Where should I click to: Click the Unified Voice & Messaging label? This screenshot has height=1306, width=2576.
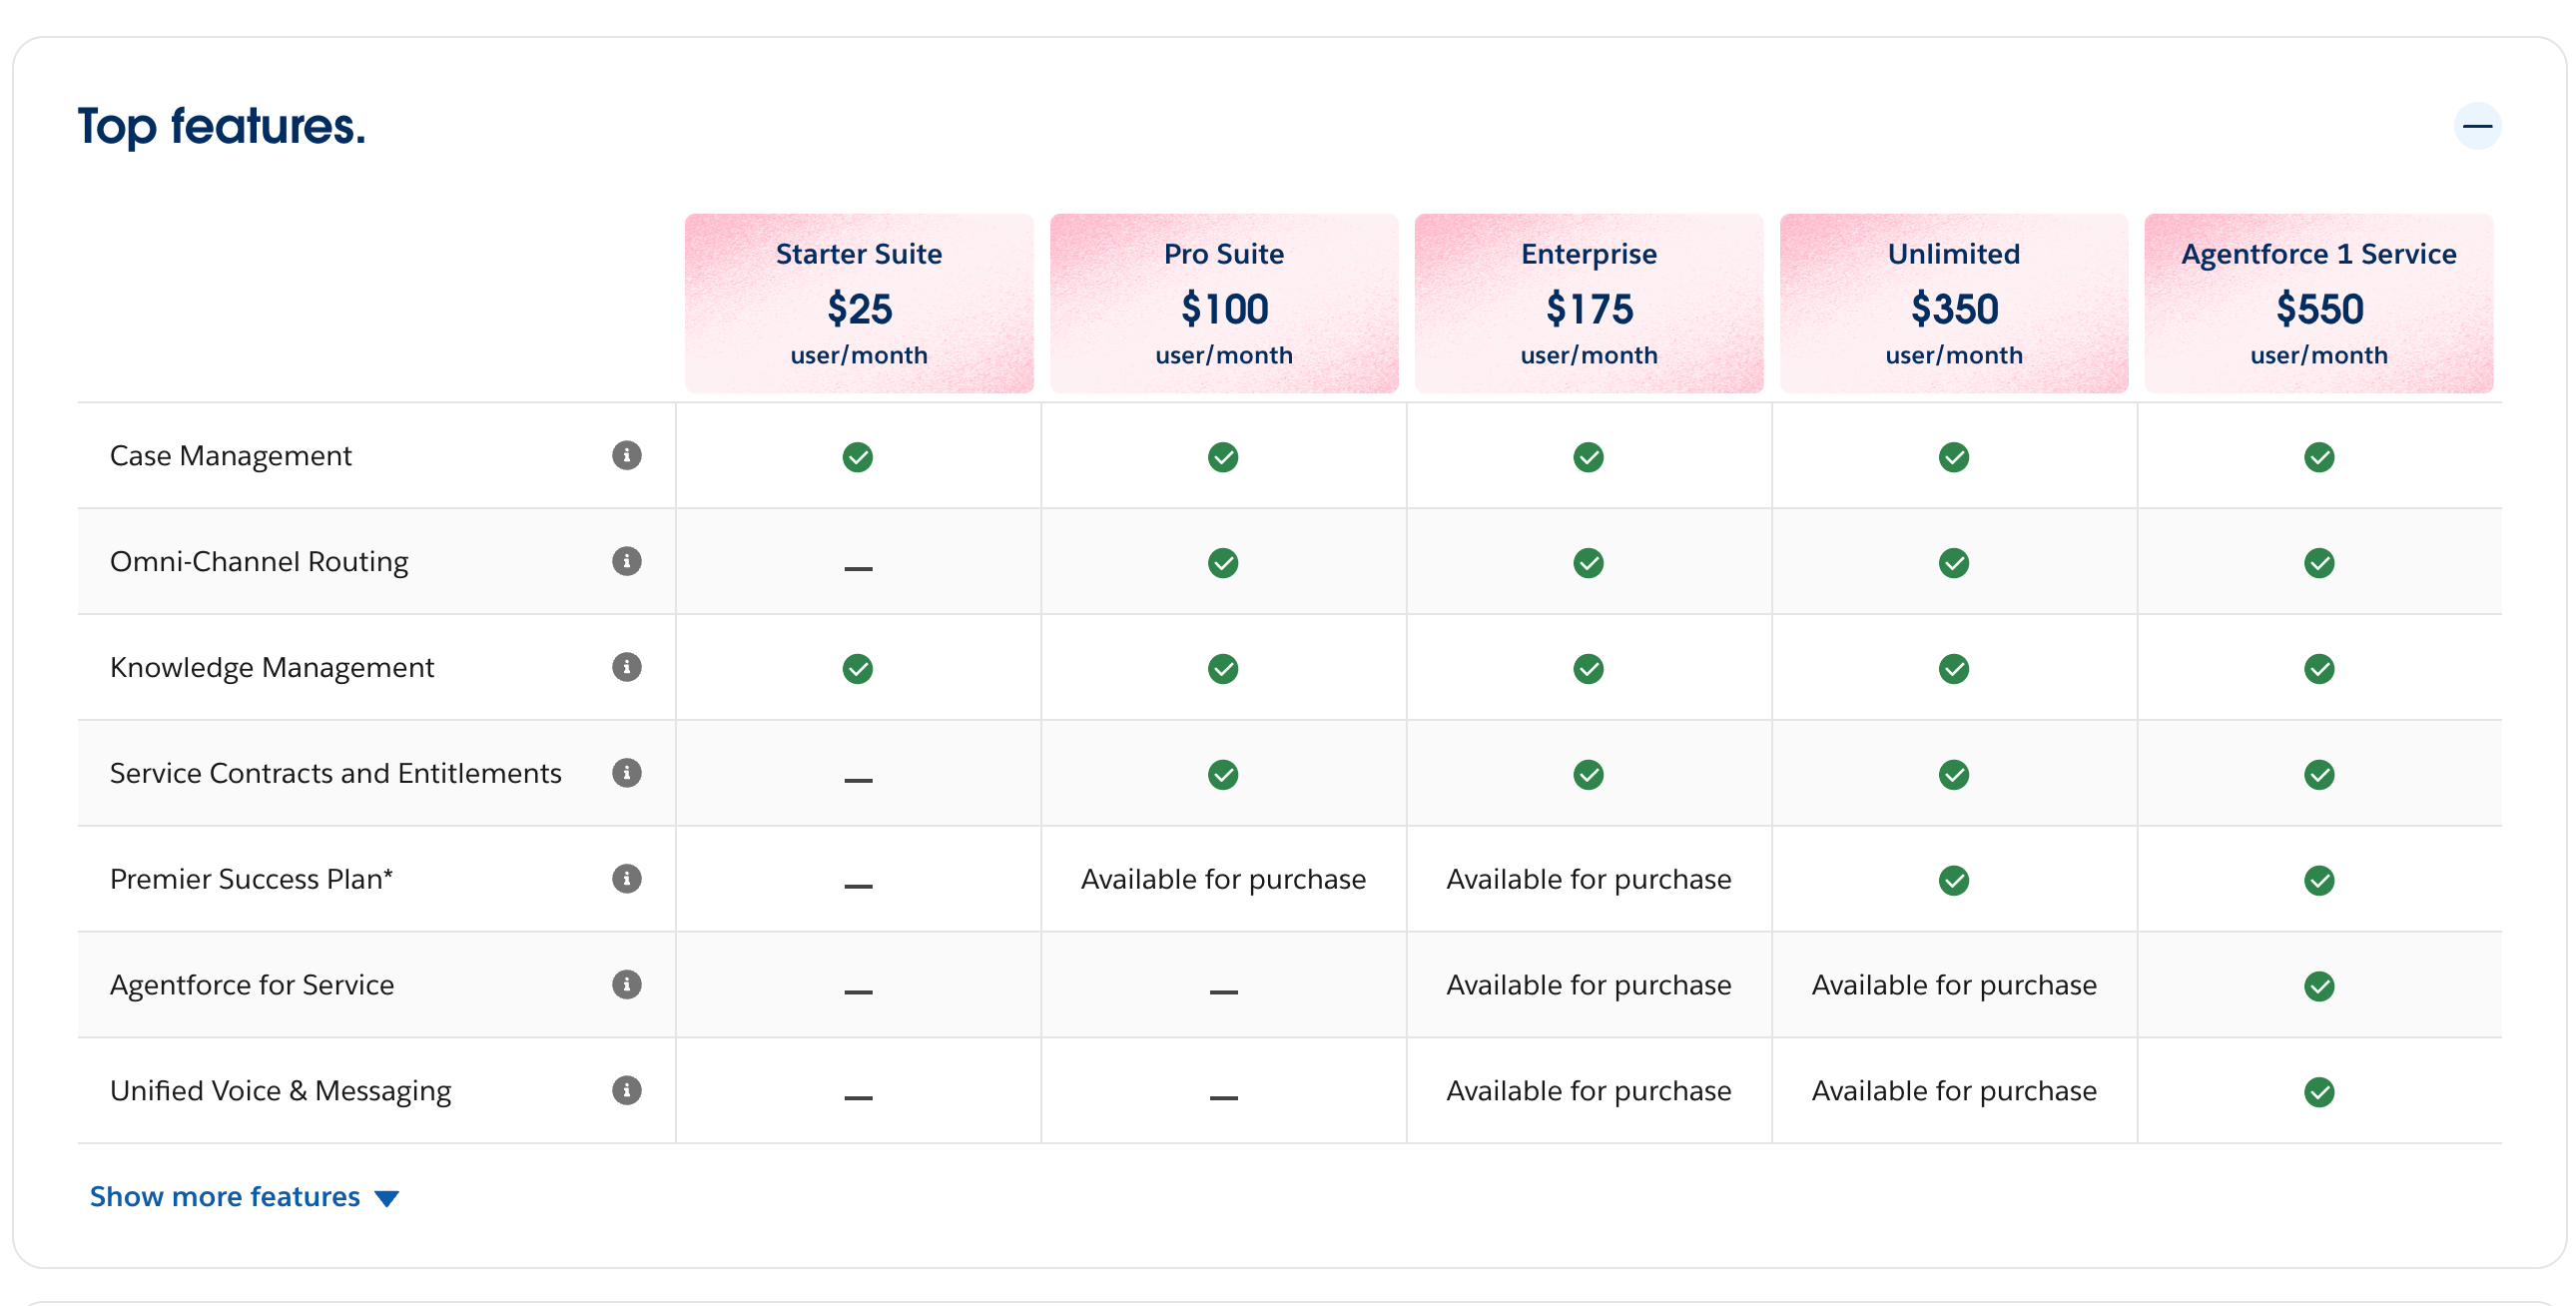280,1092
